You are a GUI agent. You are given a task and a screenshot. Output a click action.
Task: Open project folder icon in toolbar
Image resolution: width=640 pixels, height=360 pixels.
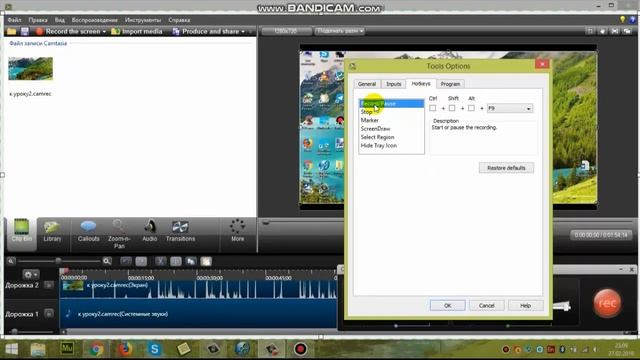[11, 31]
